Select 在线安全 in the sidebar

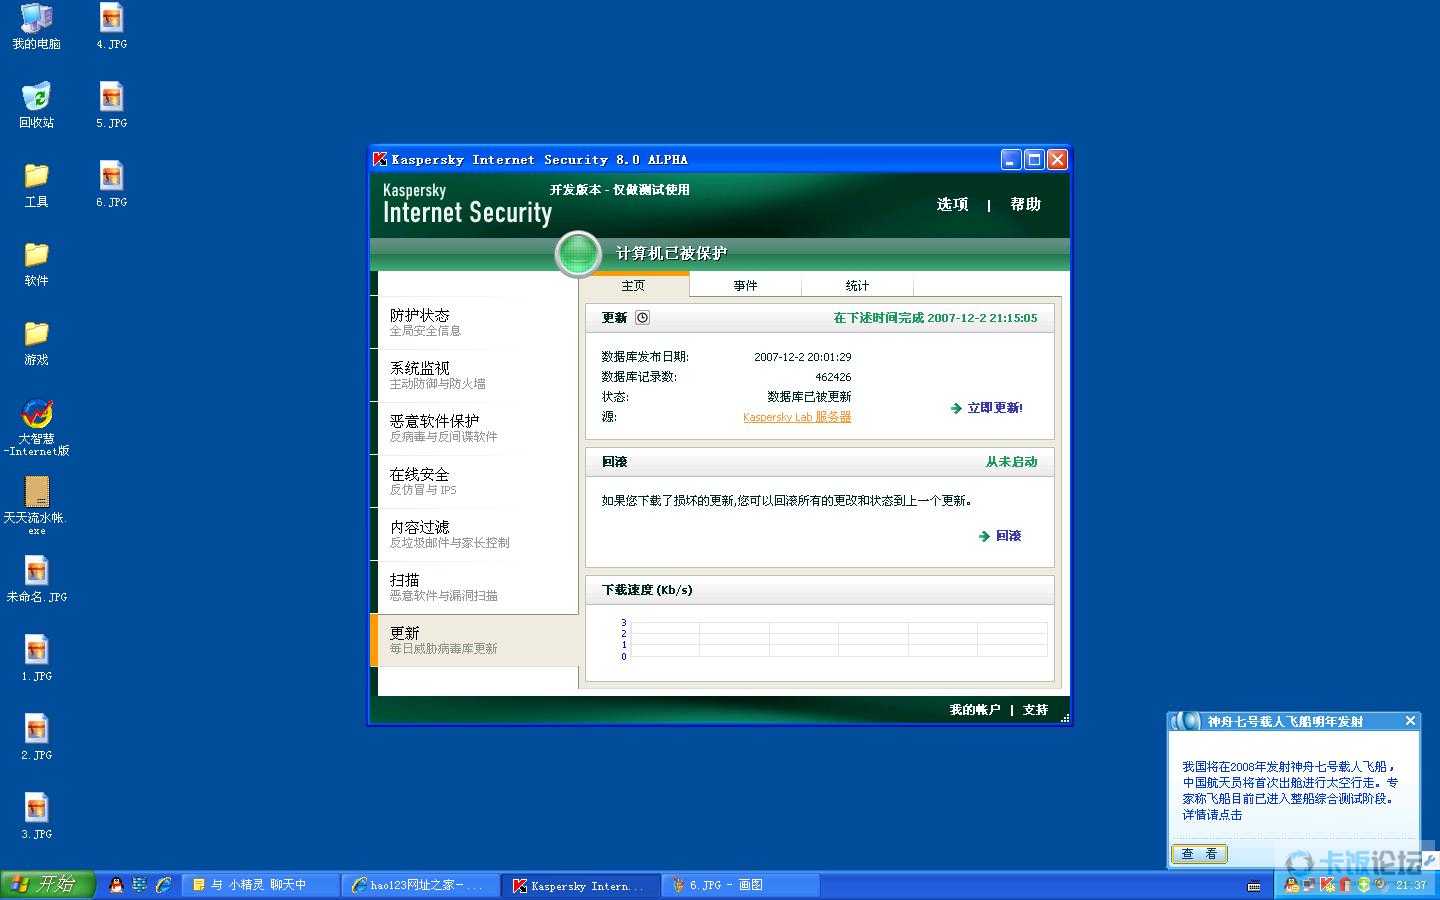[474, 481]
